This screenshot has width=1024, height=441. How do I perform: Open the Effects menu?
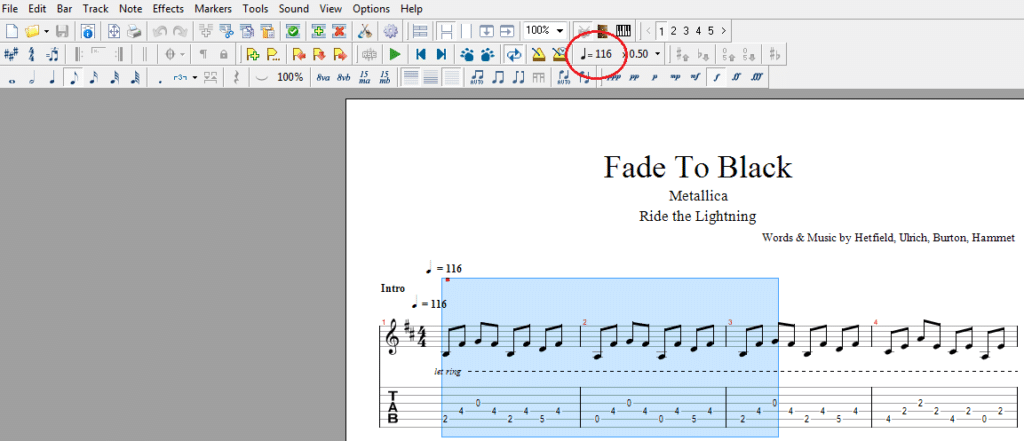(x=168, y=8)
